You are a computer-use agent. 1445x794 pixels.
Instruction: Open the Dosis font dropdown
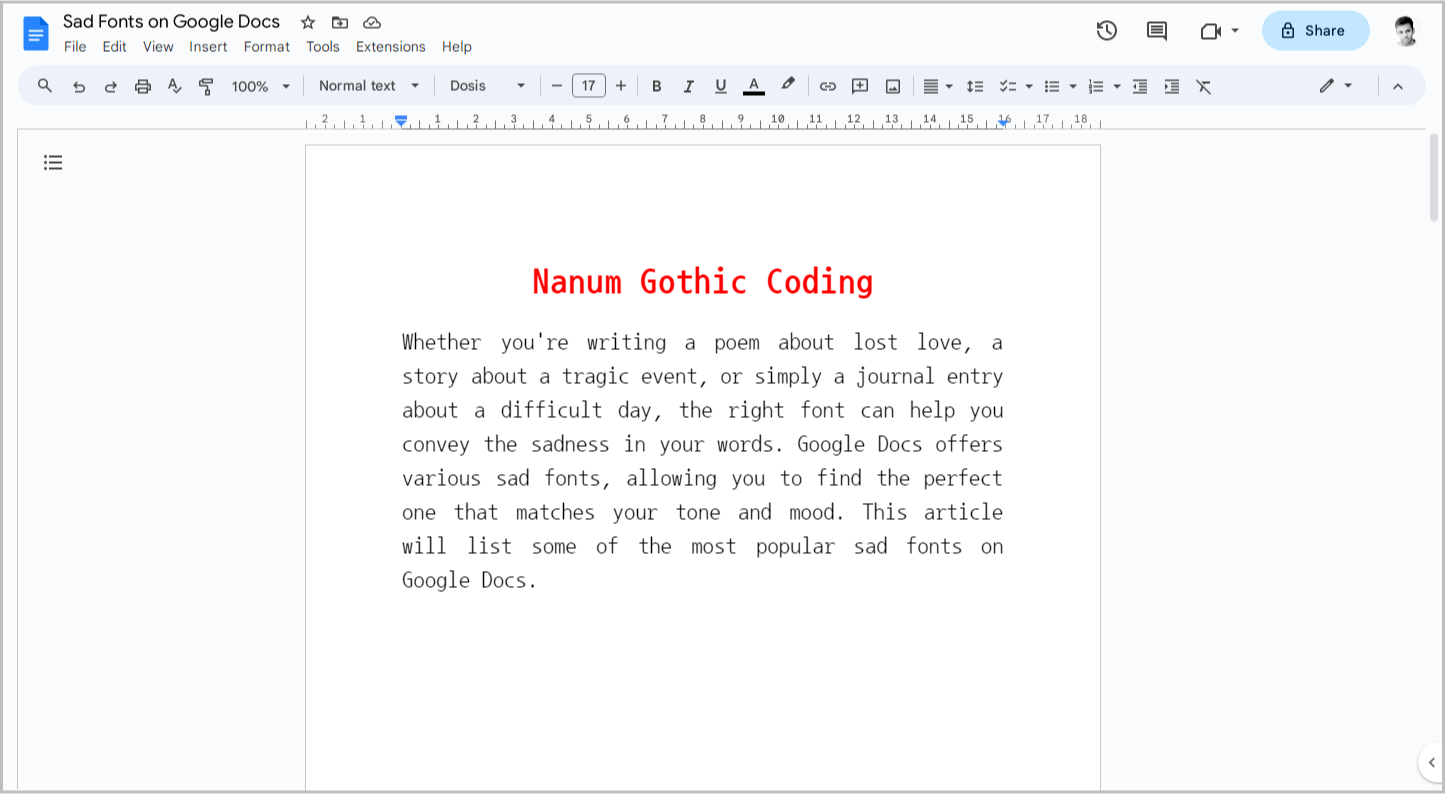pyautogui.click(x=487, y=86)
